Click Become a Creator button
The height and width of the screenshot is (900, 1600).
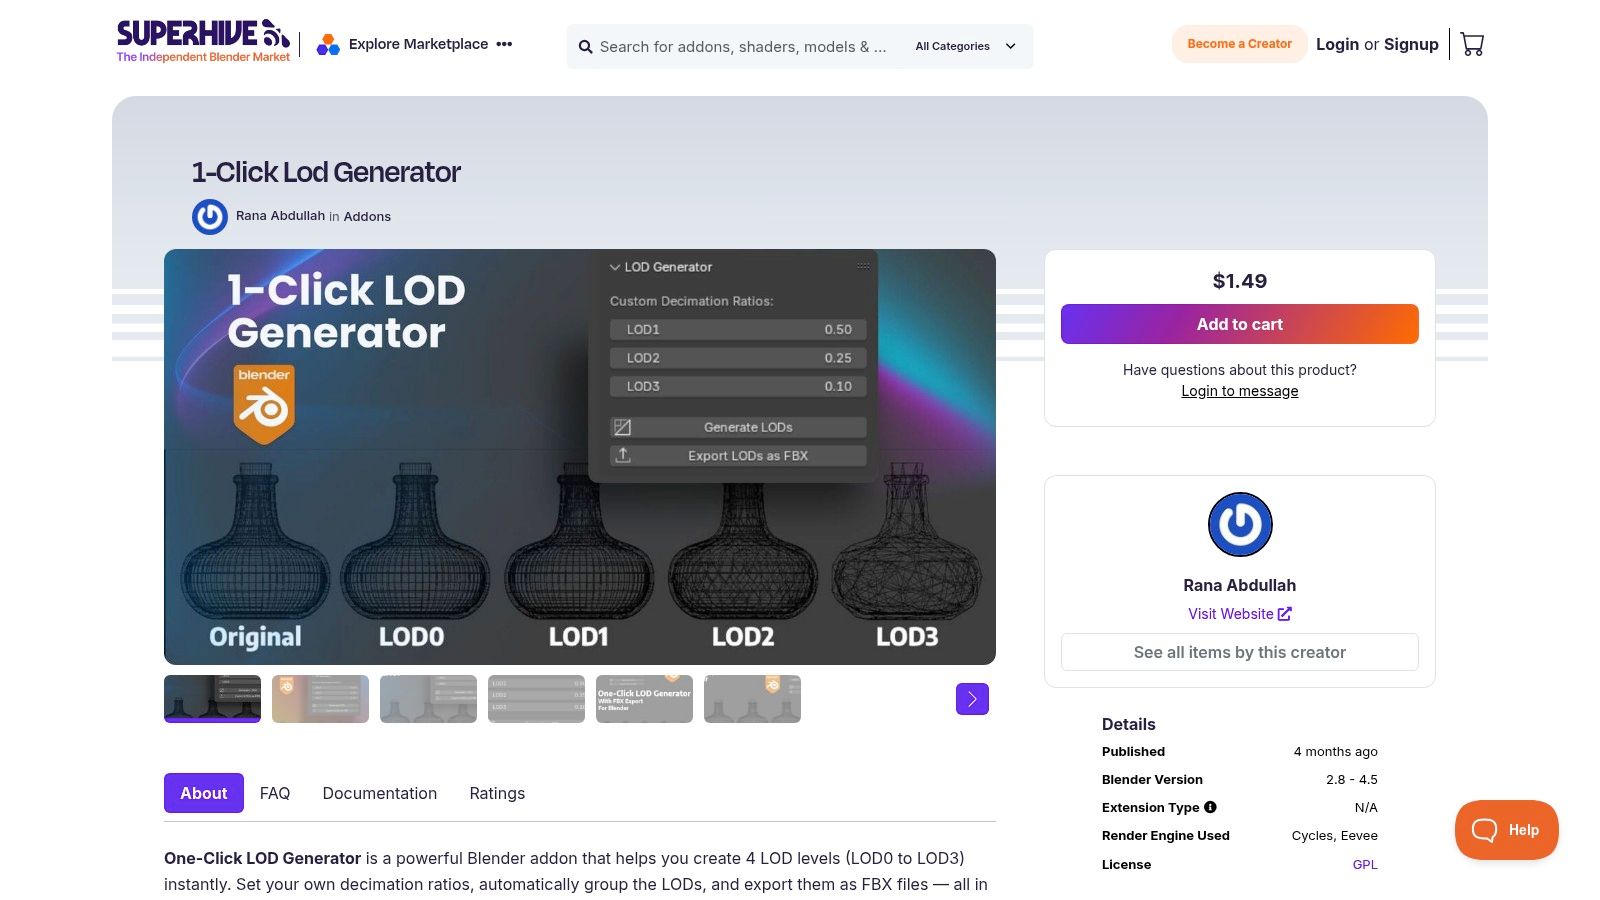(1239, 44)
